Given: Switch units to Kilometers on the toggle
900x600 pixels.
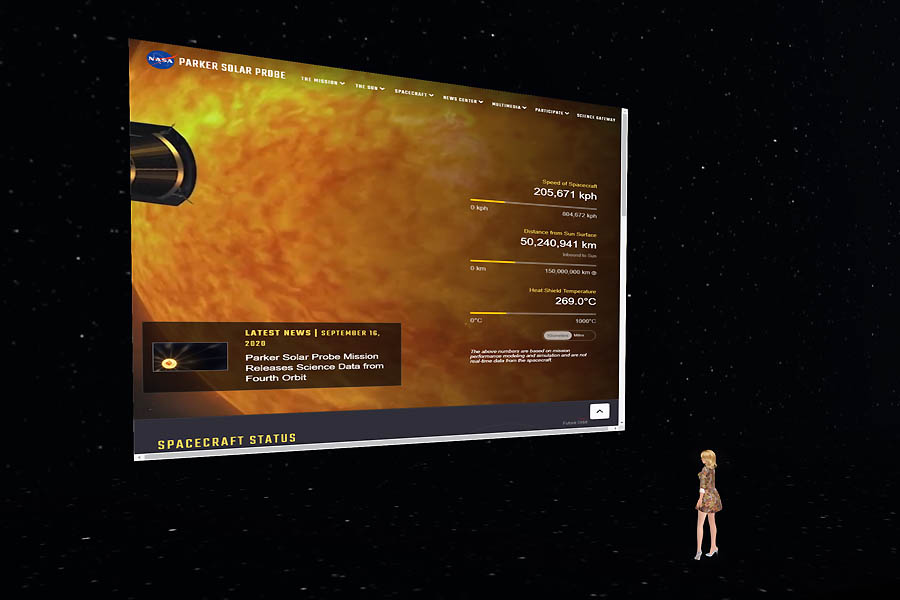Looking at the screenshot, I should click(557, 335).
